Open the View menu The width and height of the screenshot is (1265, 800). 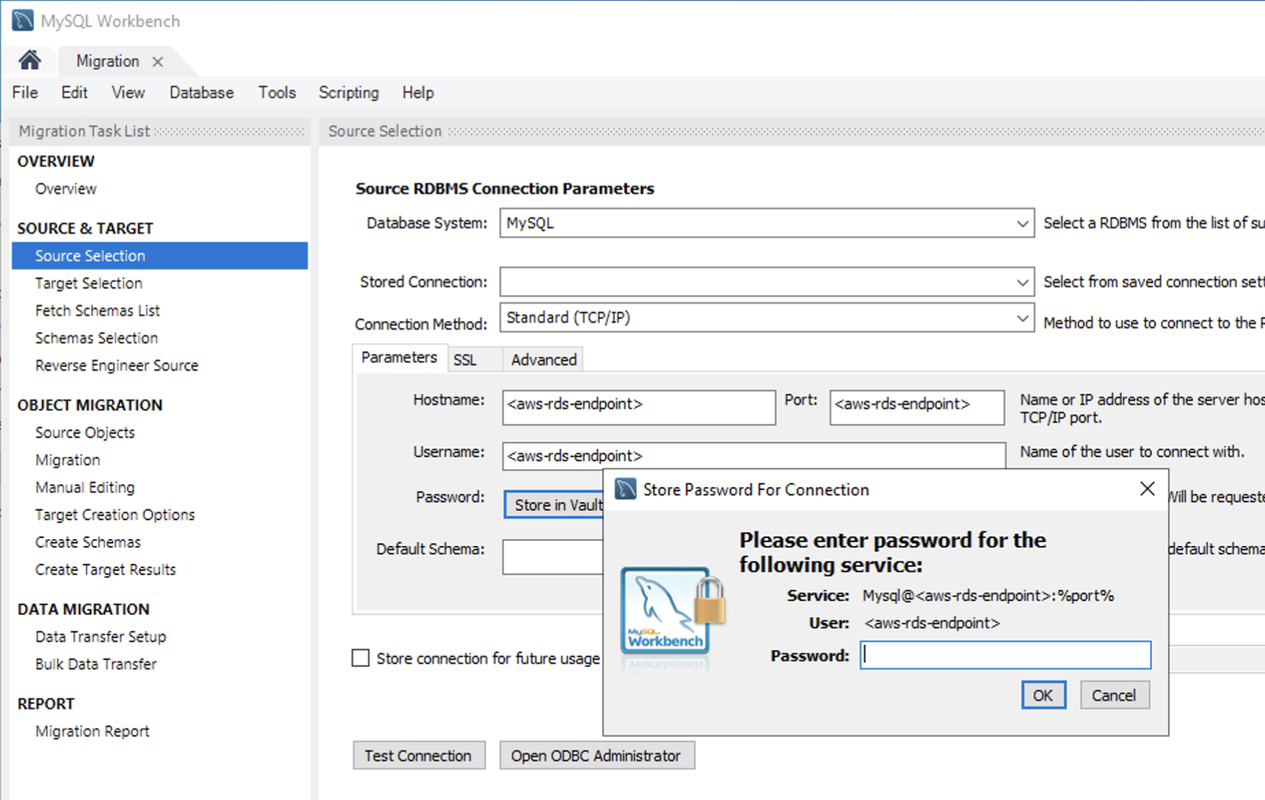coord(128,92)
